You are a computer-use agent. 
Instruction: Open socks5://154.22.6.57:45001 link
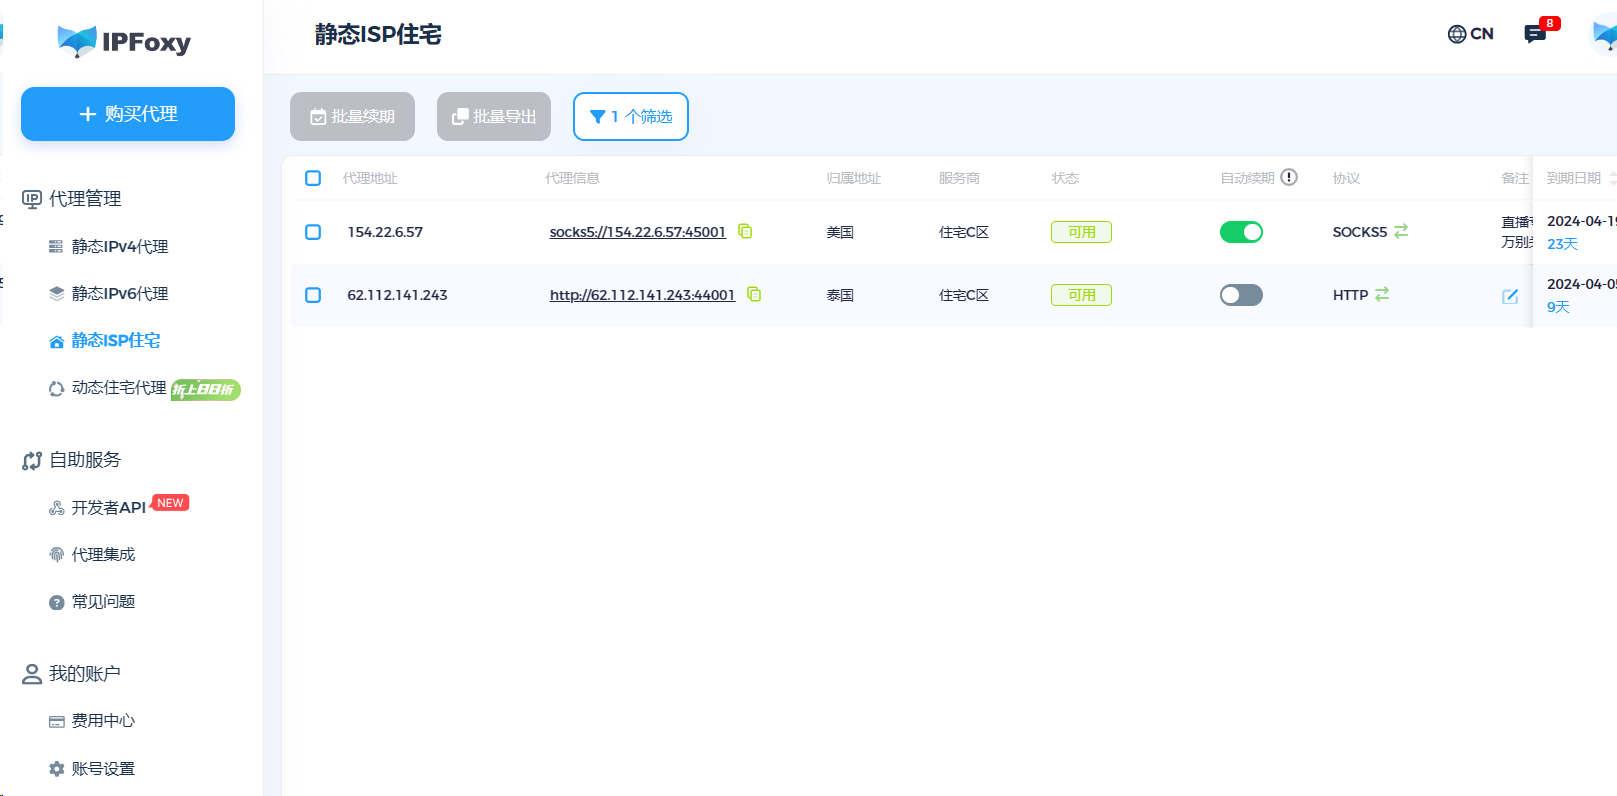(x=637, y=232)
